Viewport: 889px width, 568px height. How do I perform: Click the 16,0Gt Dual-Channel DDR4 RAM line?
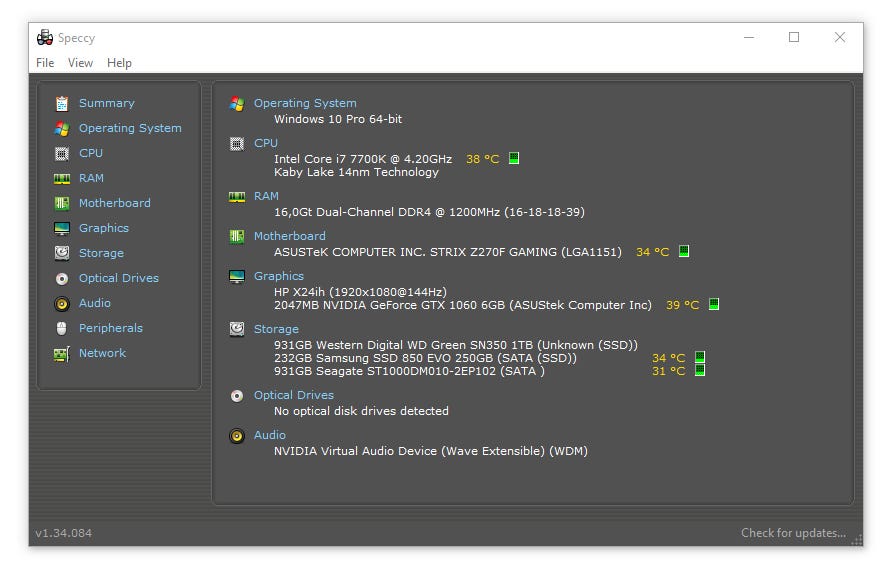coord(429,212)
